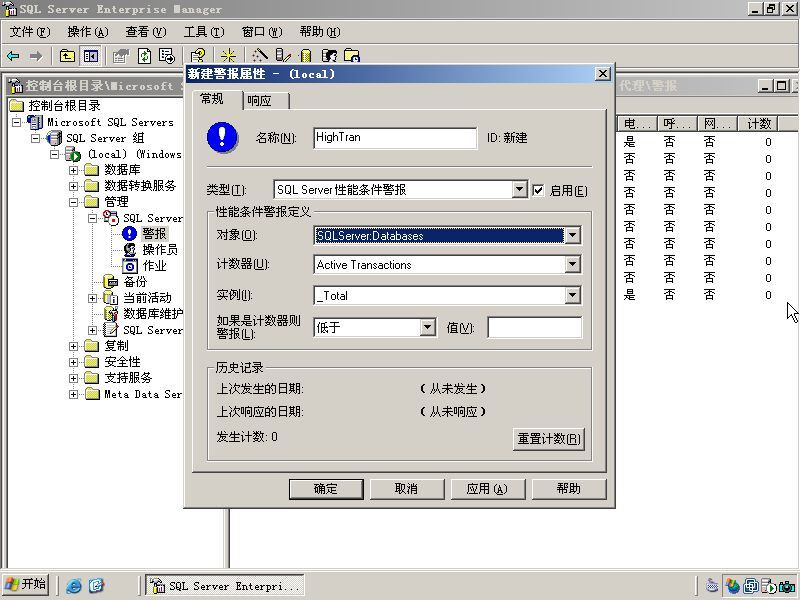The height and width of the screenshot is (600, 800).
Task: Toggle the 启用 enabled checkbox
Action: pyautogui.click(x=538, y=191)
